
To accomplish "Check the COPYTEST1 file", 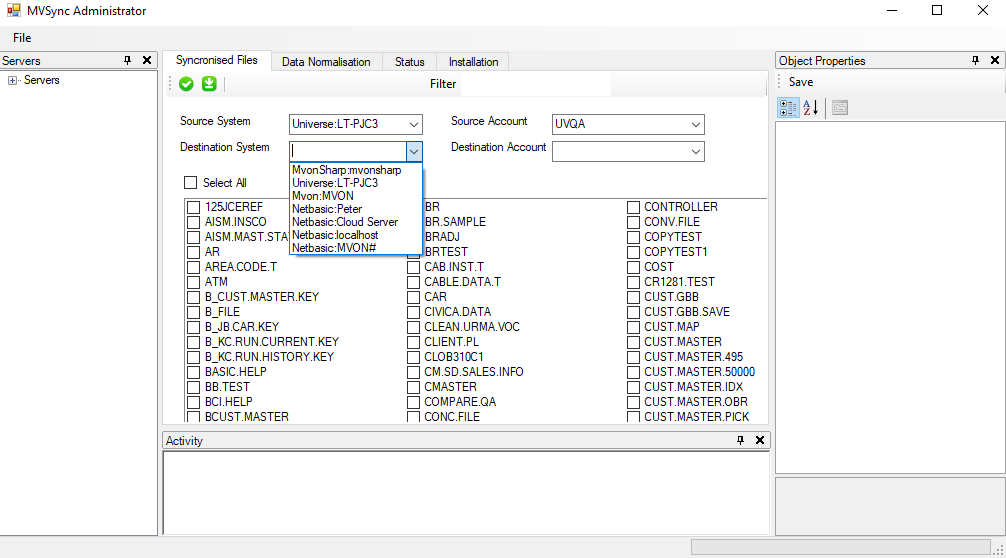I will tap(633, 252).
